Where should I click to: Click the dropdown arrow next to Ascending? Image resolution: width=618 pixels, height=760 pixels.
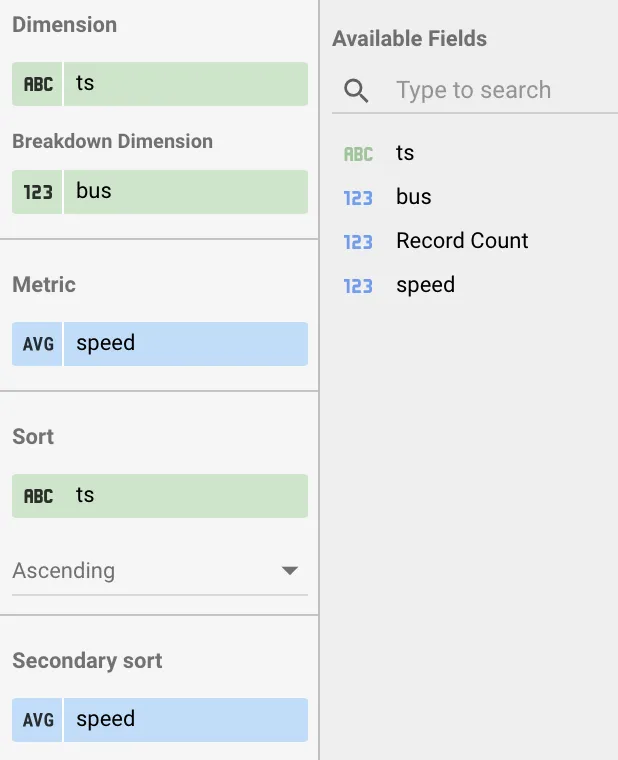coord(290,571)
